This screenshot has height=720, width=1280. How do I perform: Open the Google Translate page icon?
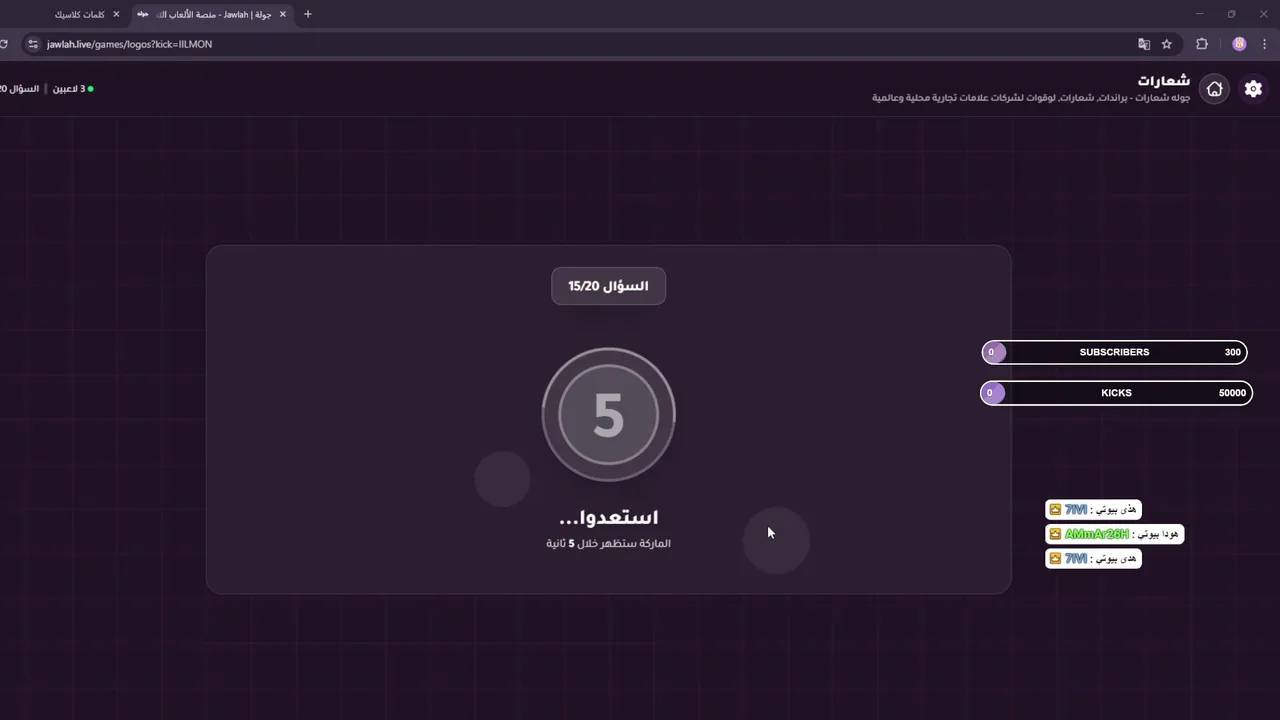point(1144,44)
